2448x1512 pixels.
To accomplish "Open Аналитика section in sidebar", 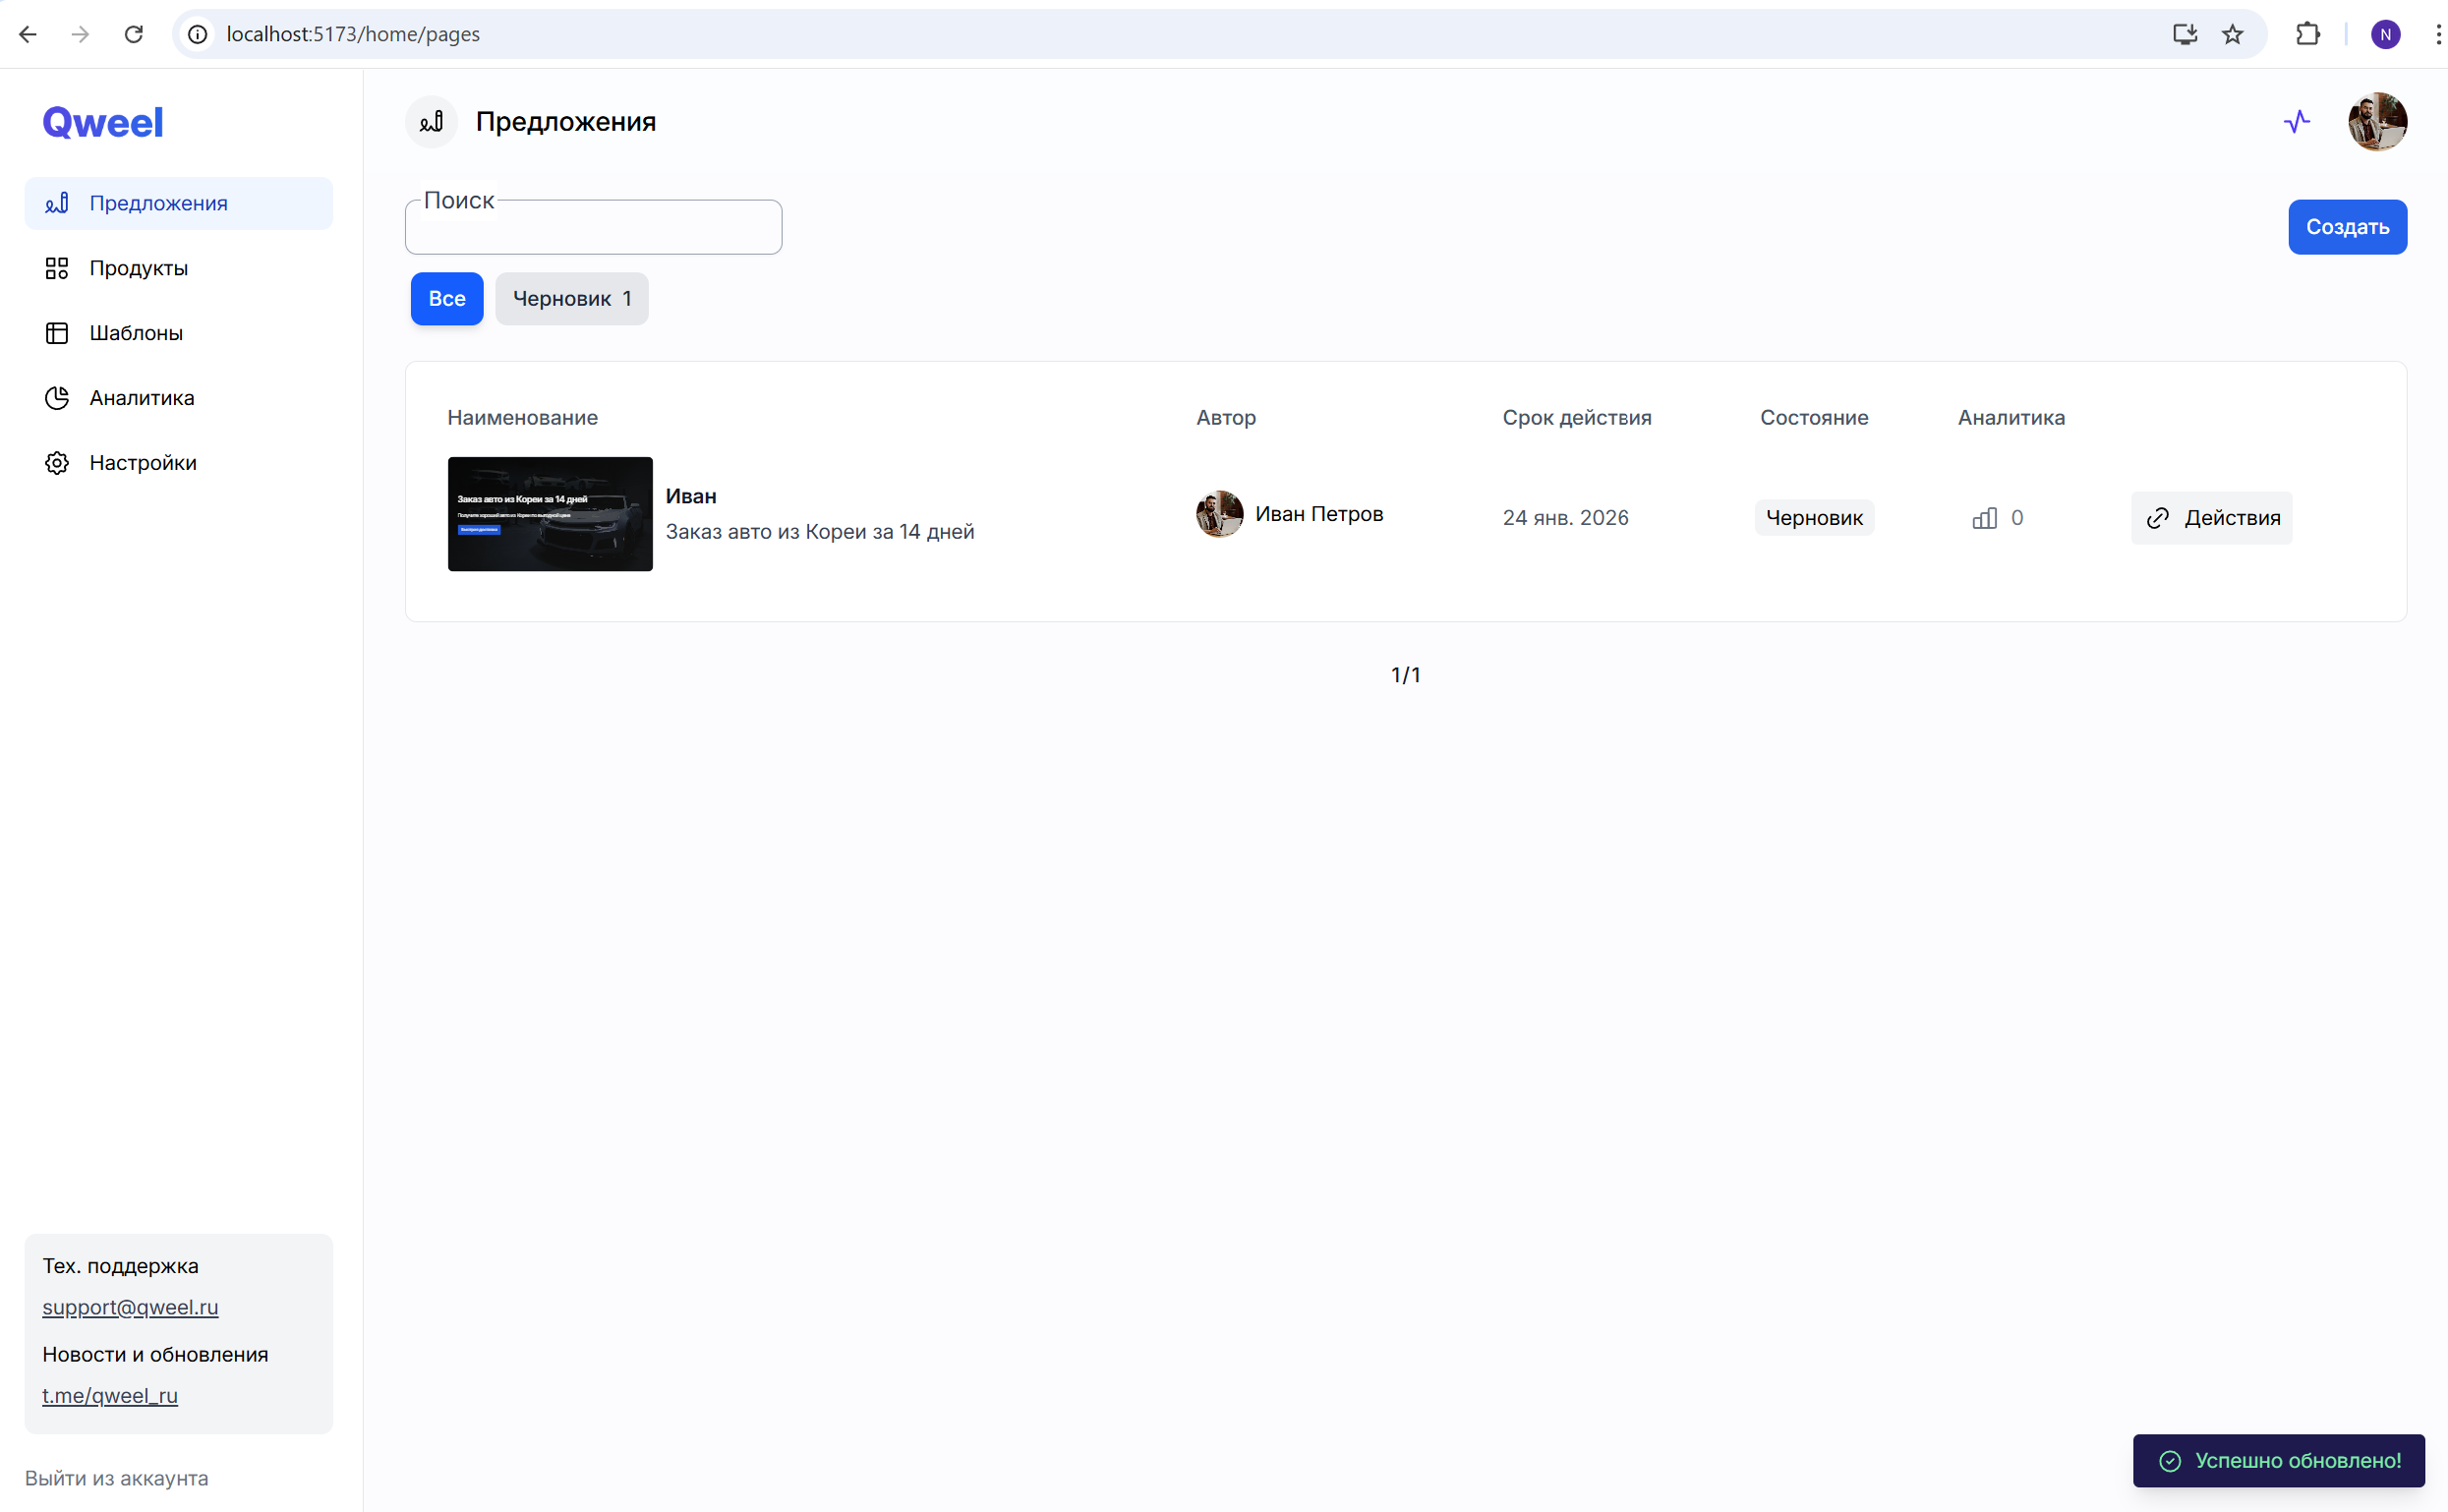I will pyautogui.click(x=141, y=398).
